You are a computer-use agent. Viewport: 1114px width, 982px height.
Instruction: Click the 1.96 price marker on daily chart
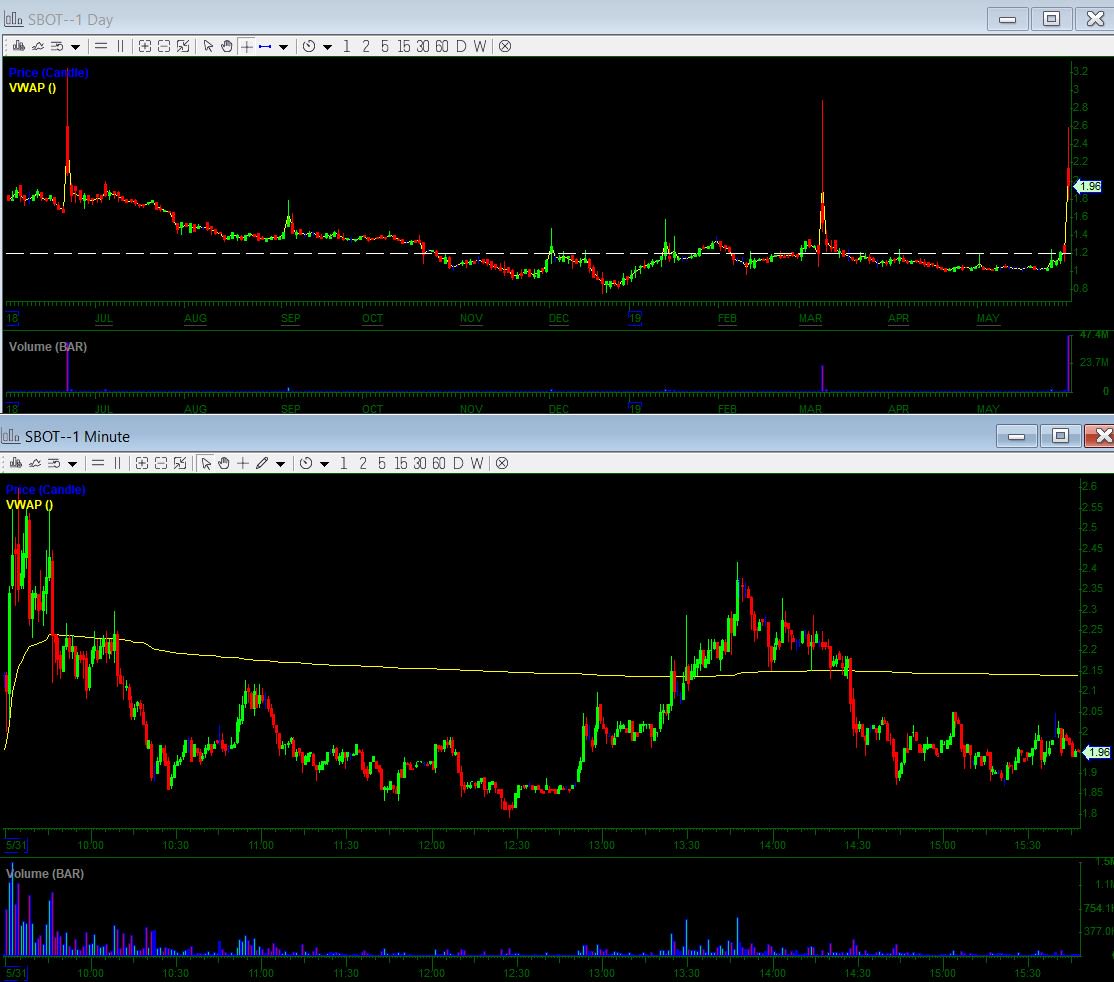(x=1088, y=186)
